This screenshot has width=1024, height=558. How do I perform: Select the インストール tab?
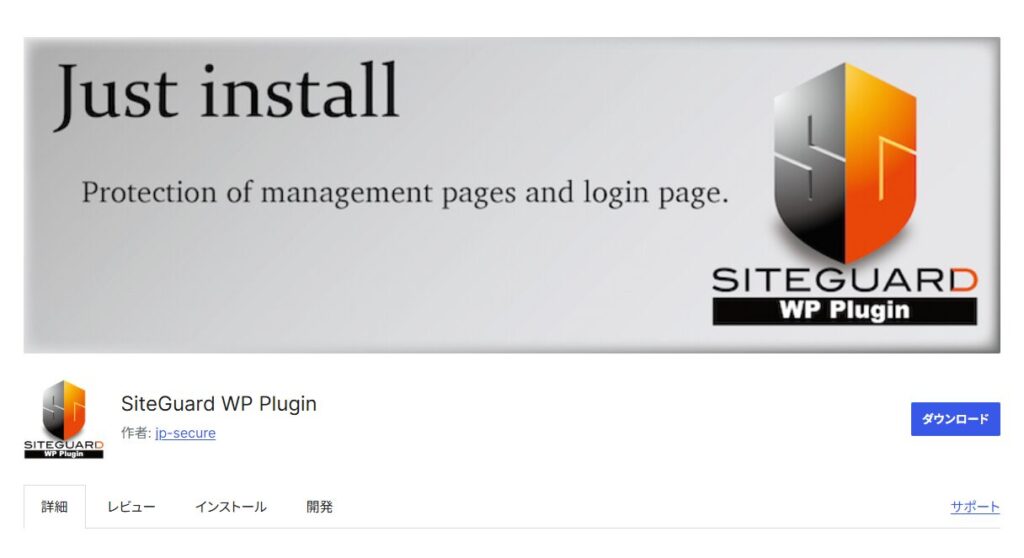[231, 506]
